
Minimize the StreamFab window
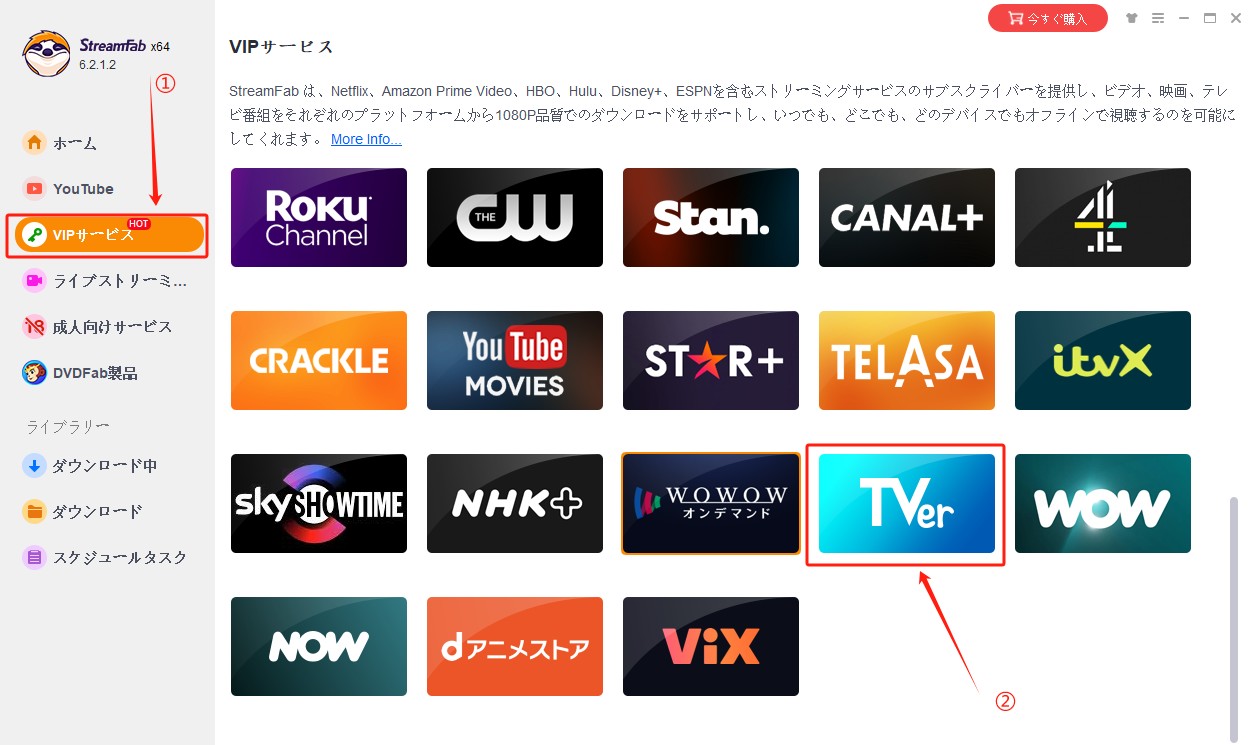(1184, 18)
